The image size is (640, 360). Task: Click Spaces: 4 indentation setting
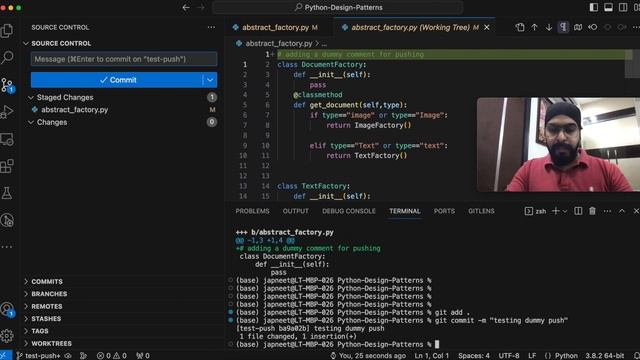(x=473, y=356)
